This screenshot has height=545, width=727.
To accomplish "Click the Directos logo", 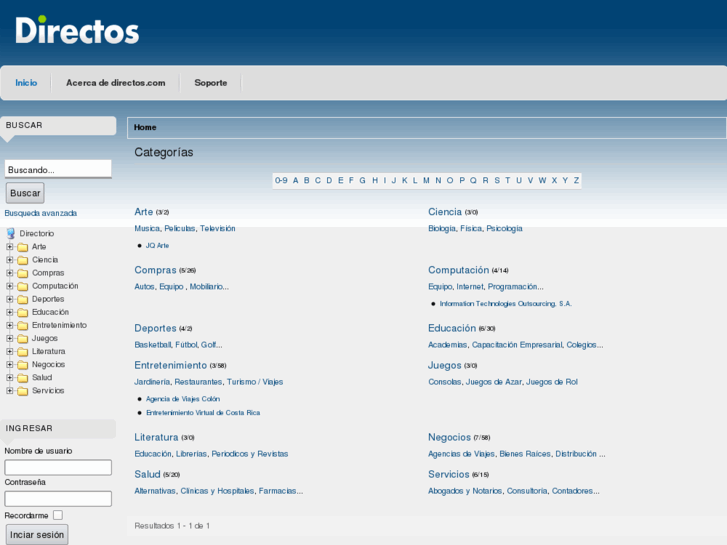I will point(77,31).
